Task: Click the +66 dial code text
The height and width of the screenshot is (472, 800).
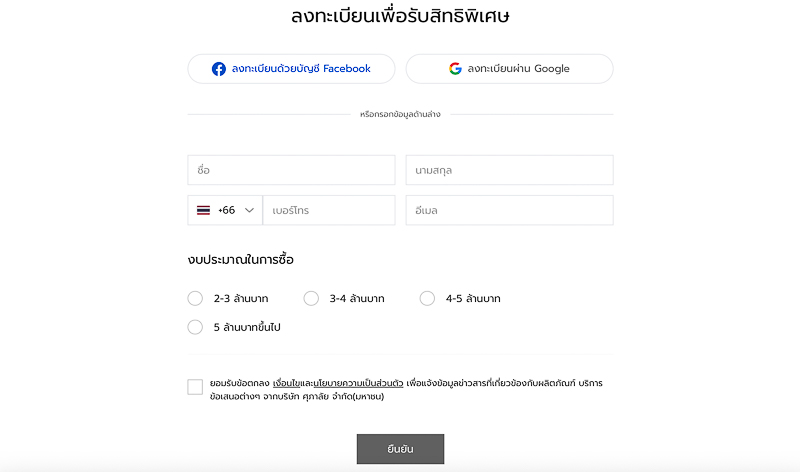Action: point(227,211)
